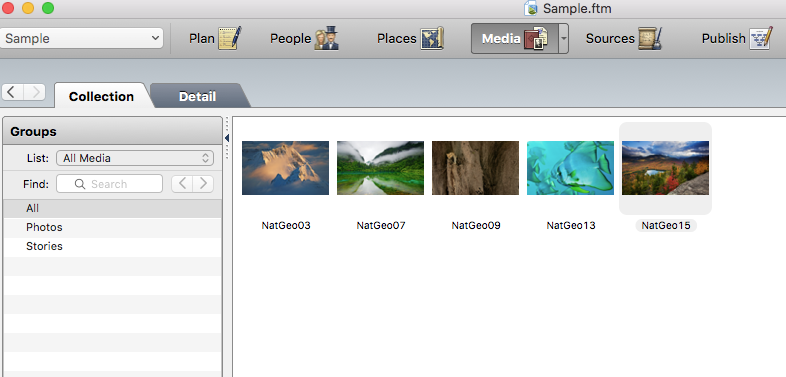Collapse the Groups panel with arrow handle
This screenshot has width=786, height=377.
coord(227,137)
